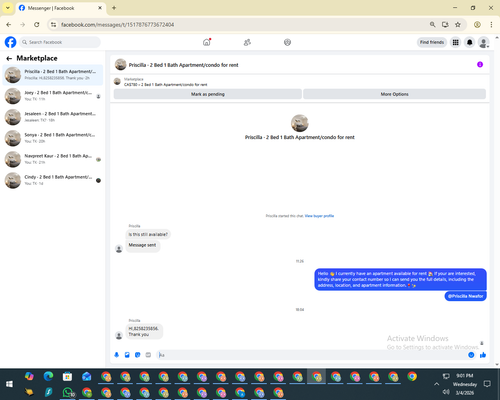Click the large centered Priscilla profile picture
Image resolution: width=500 pixels, height=400 pixels.
[x=300, y=123]
